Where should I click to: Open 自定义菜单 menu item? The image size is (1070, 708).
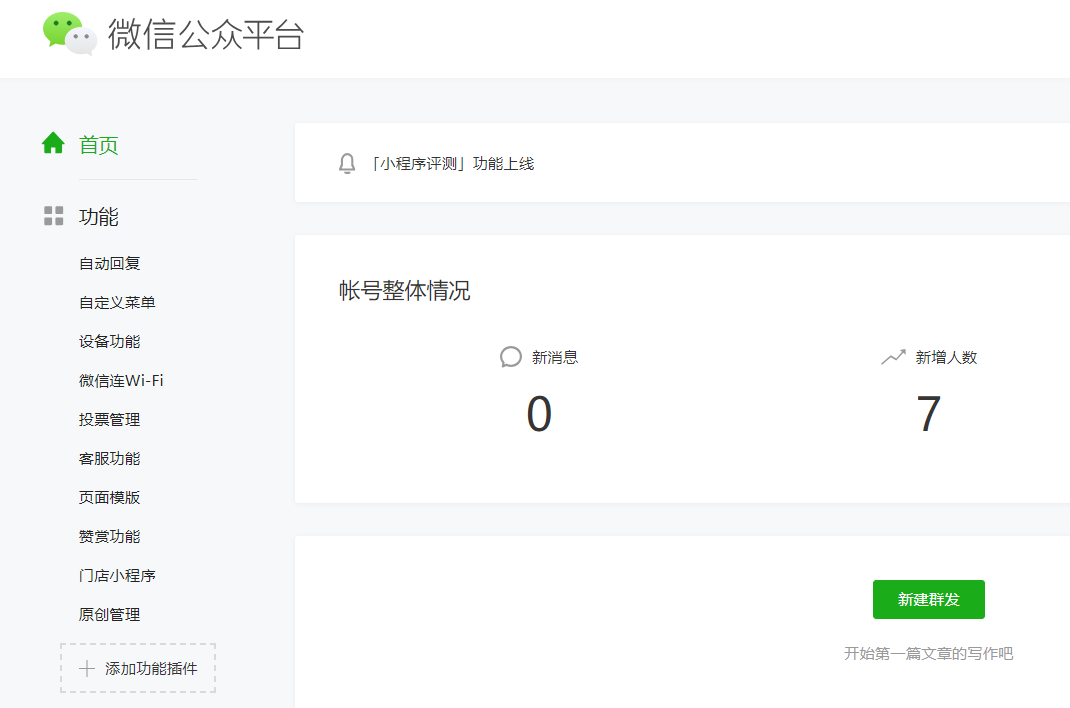tap(117, 302)
